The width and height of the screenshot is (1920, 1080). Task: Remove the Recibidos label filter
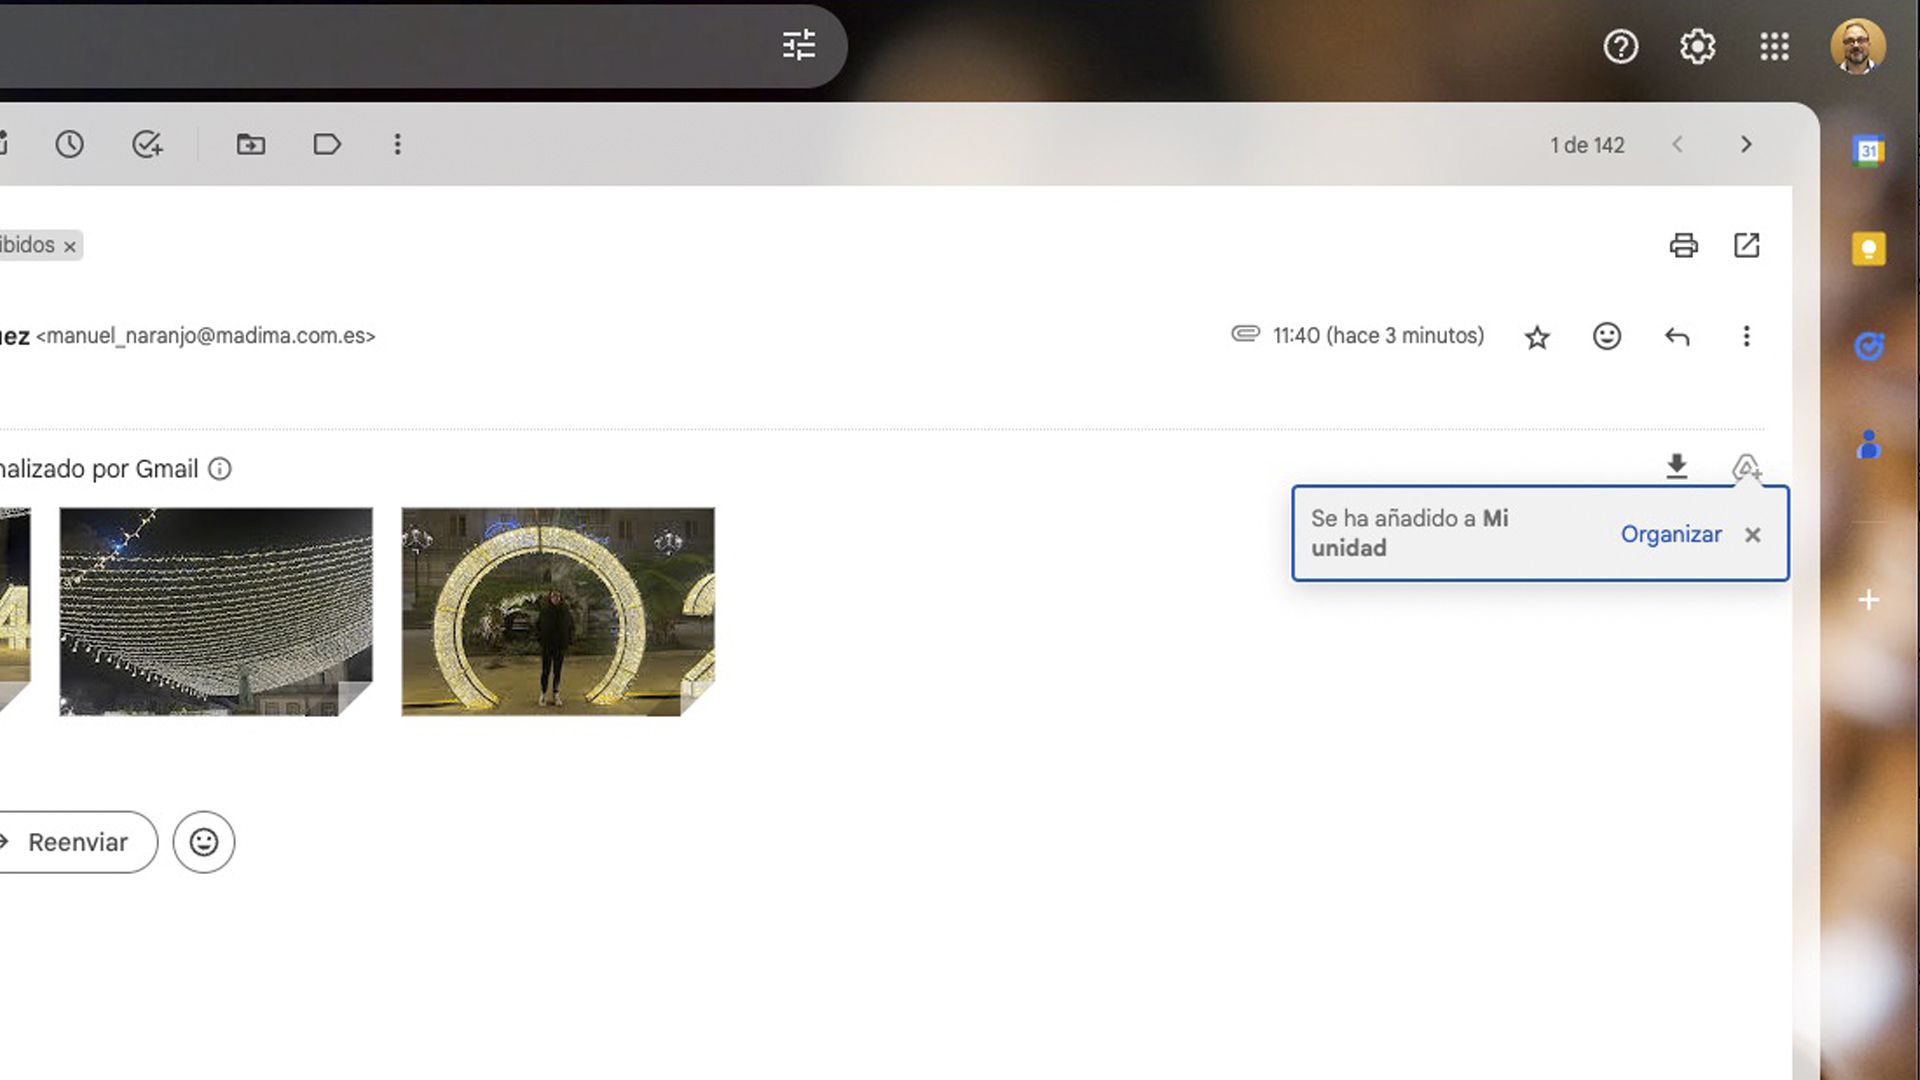click(69, 245)
